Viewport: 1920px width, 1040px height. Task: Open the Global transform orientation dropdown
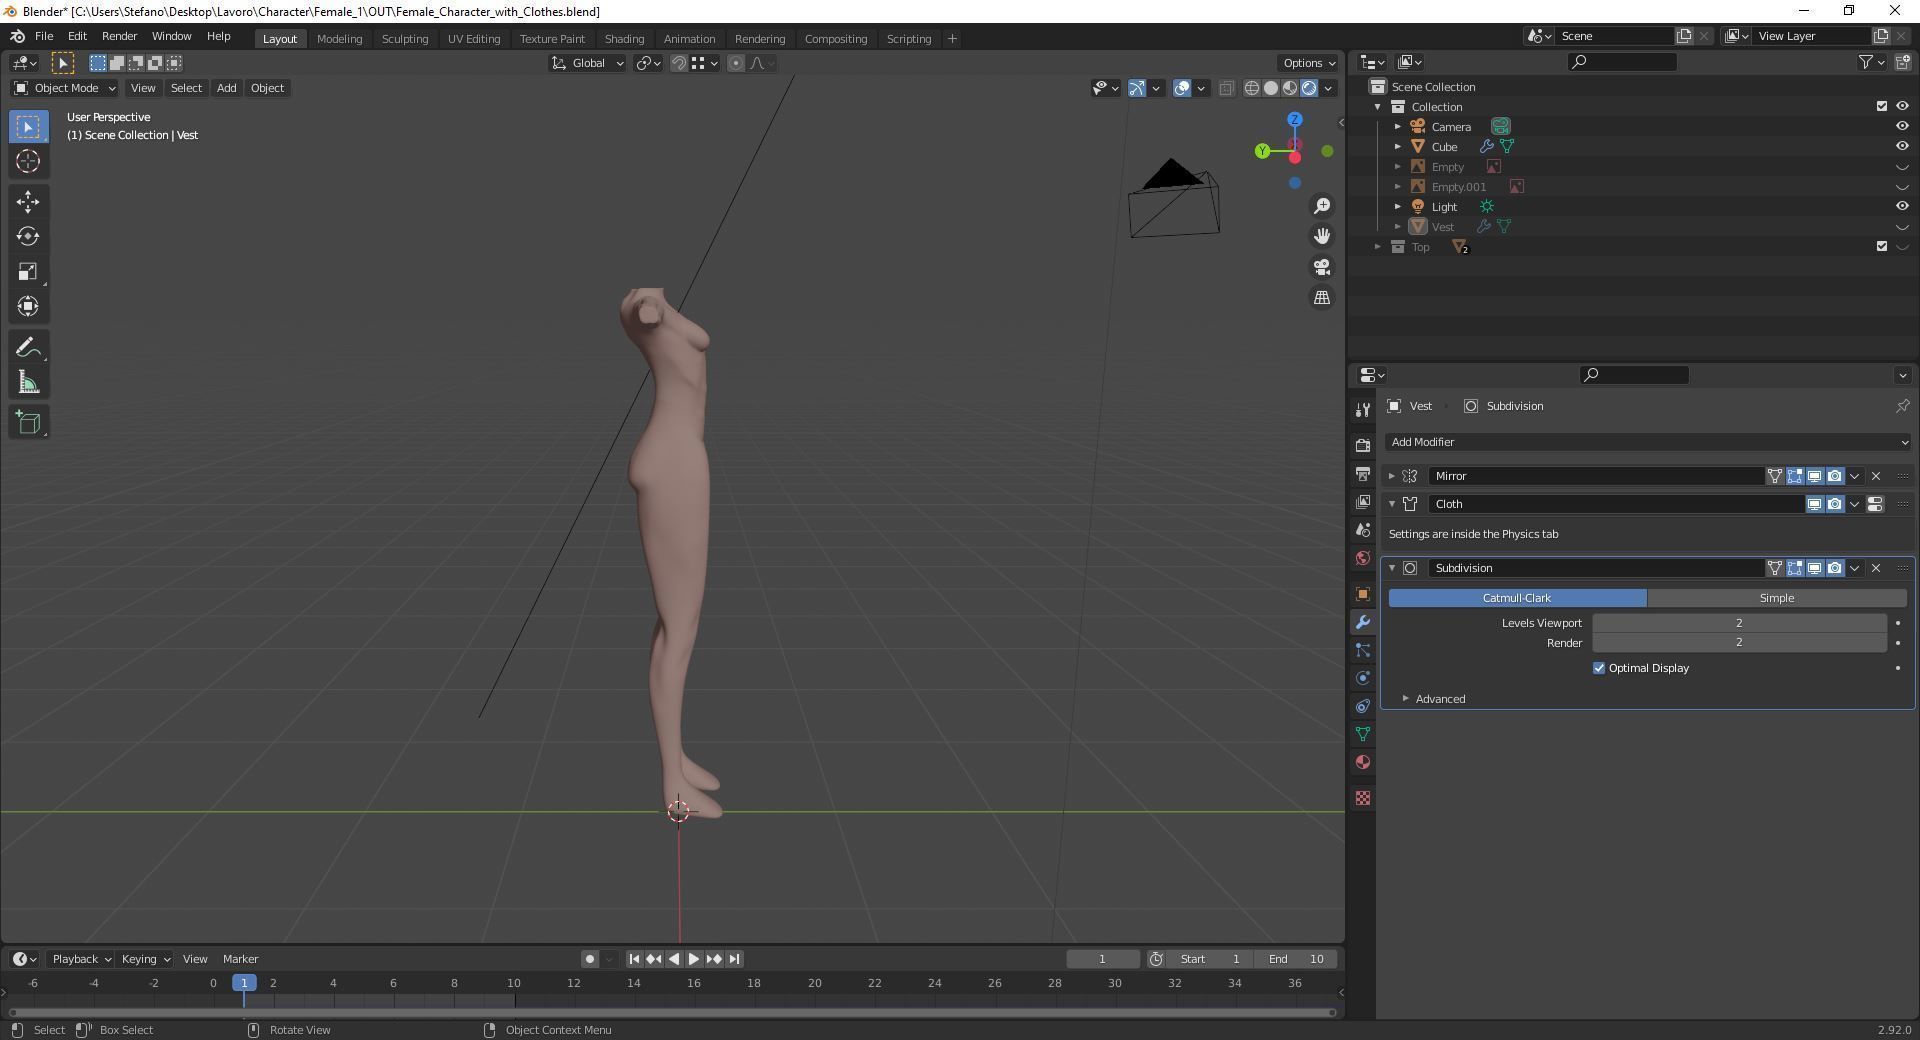pos(588,63)
